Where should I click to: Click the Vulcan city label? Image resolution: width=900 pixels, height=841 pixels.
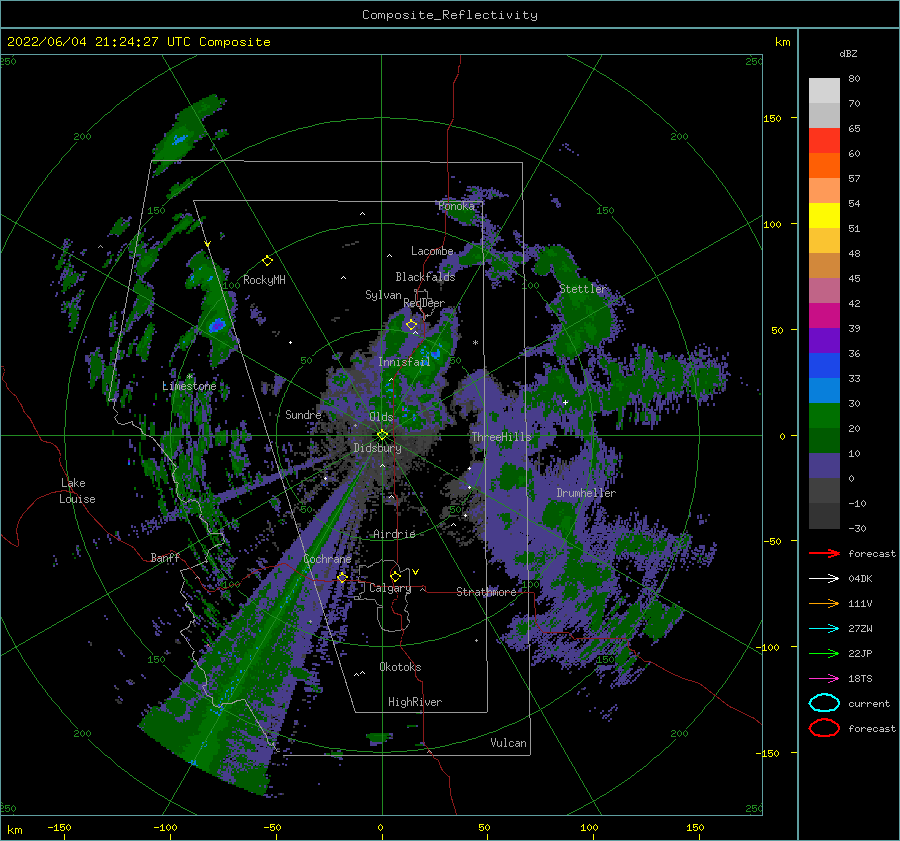coord(508,743)
